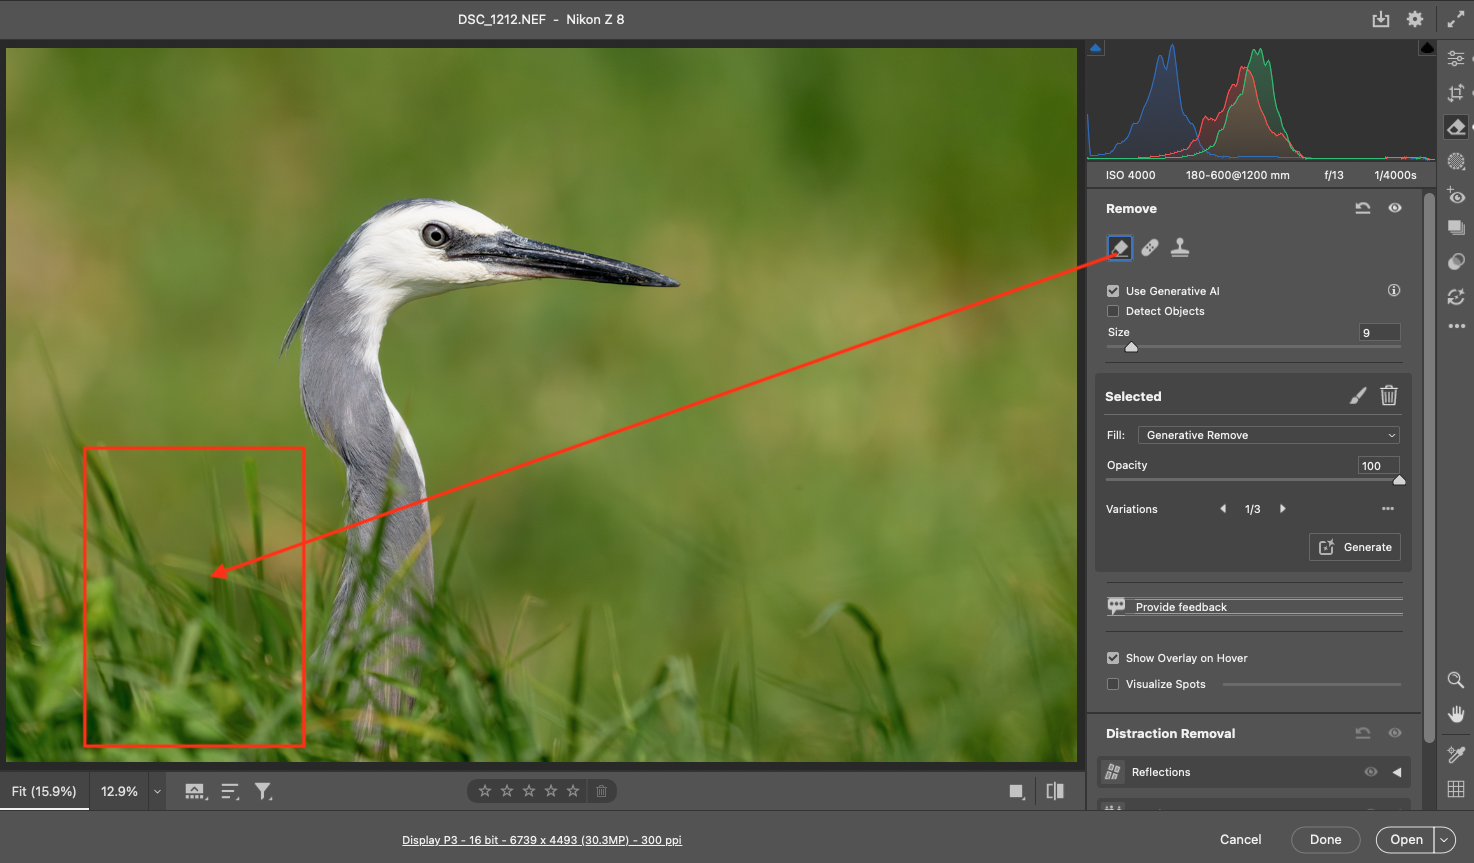Enable Detect Objects checkbox

coord(1113,311)
